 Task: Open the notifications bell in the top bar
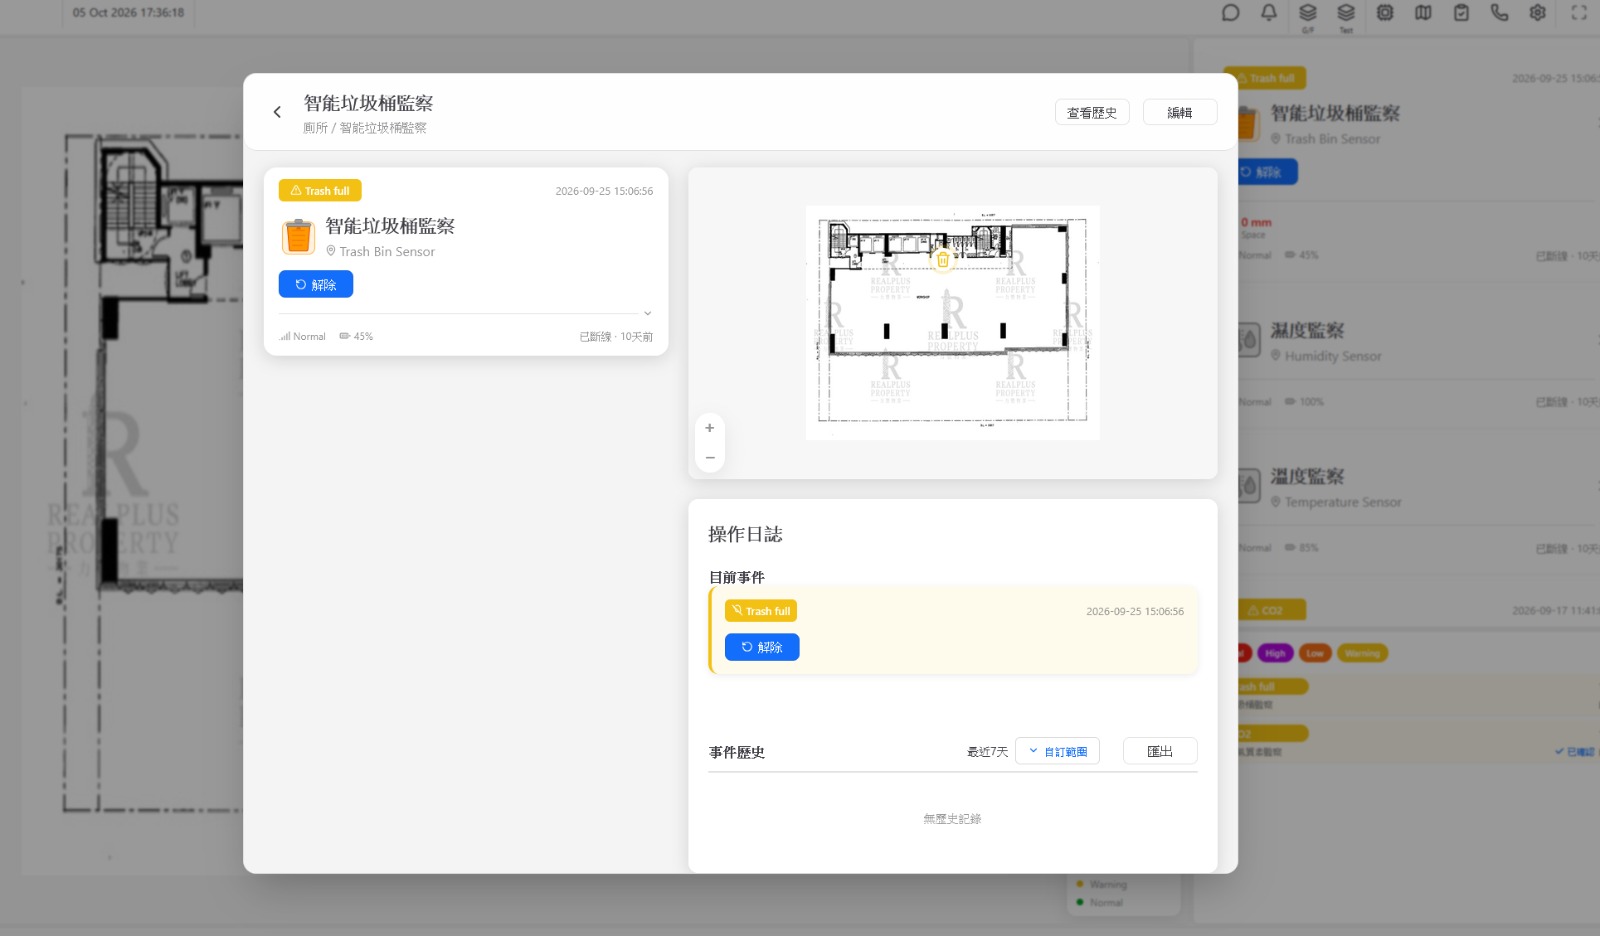point(1269,13)
